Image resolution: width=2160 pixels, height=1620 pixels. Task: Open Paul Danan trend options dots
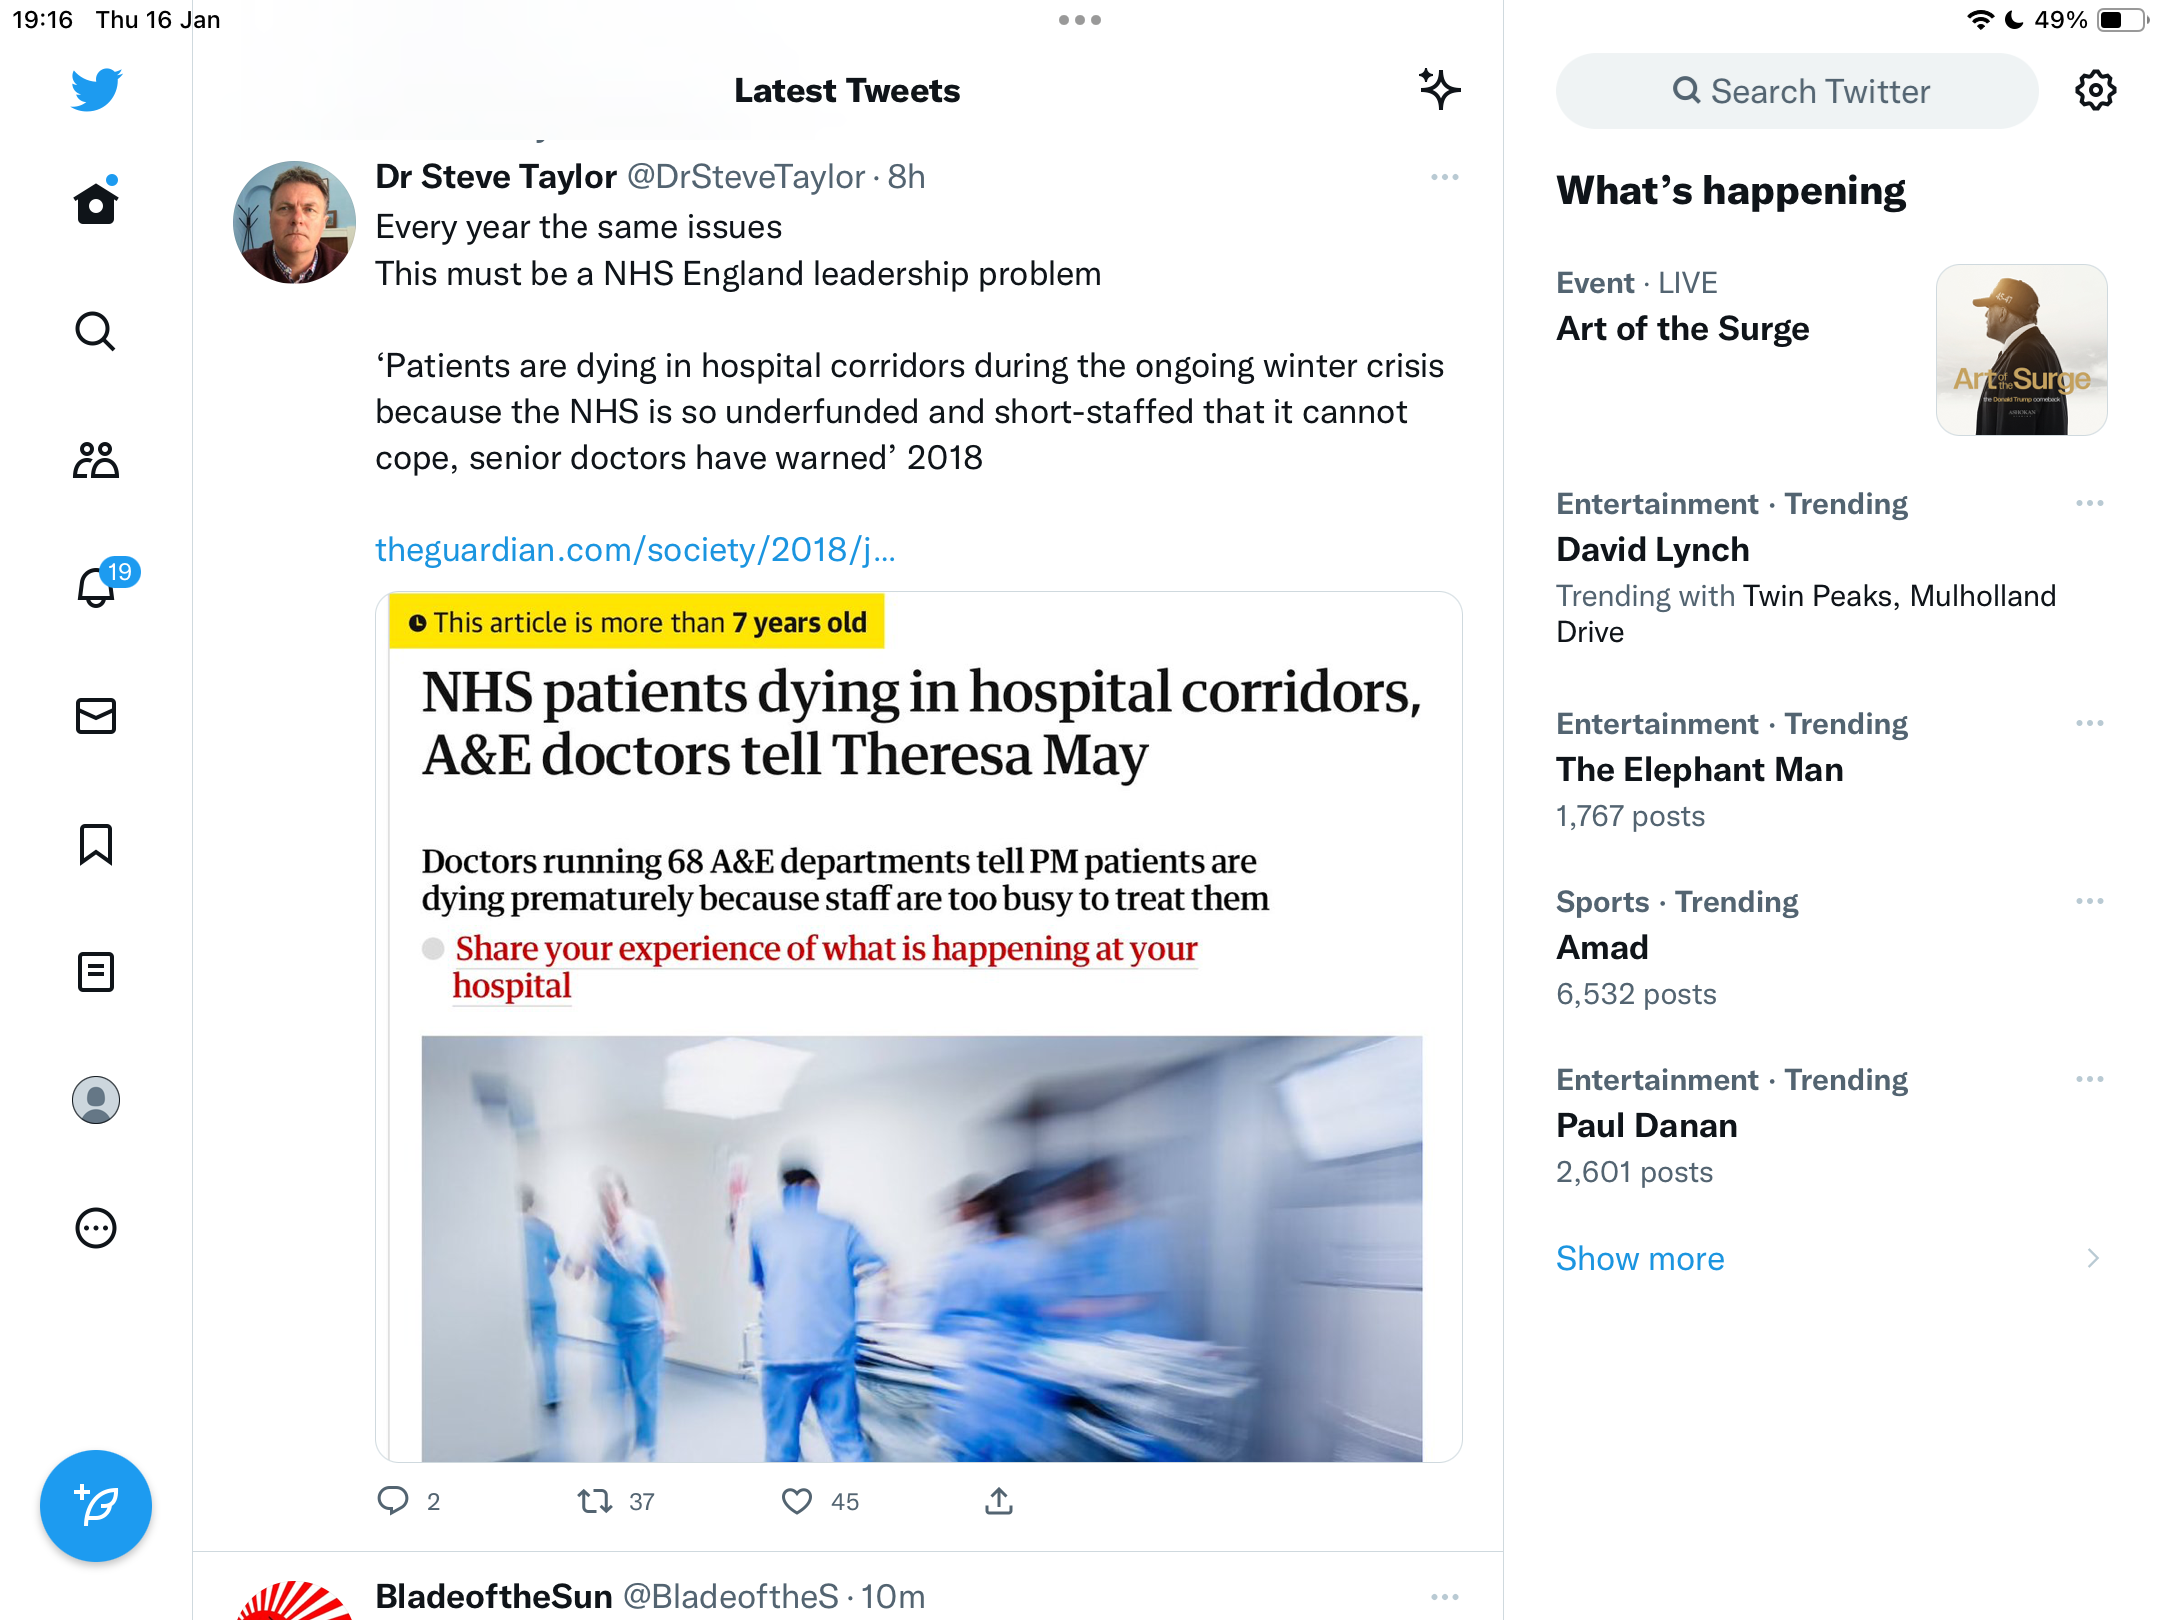pos(2089,1079)
